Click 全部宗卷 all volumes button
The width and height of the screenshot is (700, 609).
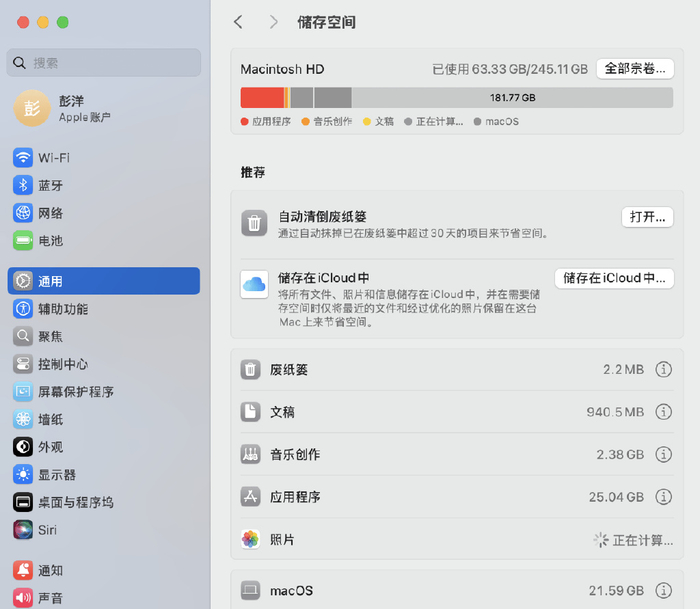[635, 69]
